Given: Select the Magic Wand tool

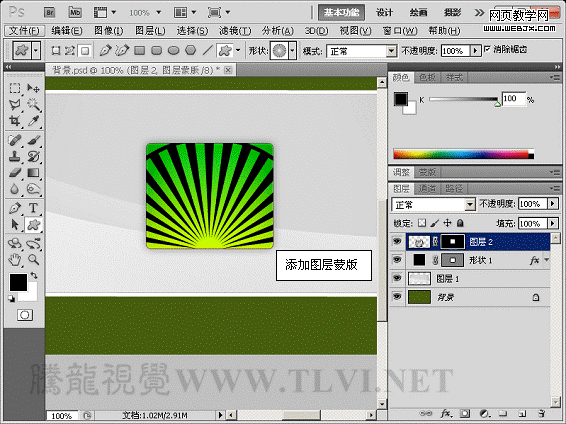Looking at the screenshot, I should [x=34, y=105].
